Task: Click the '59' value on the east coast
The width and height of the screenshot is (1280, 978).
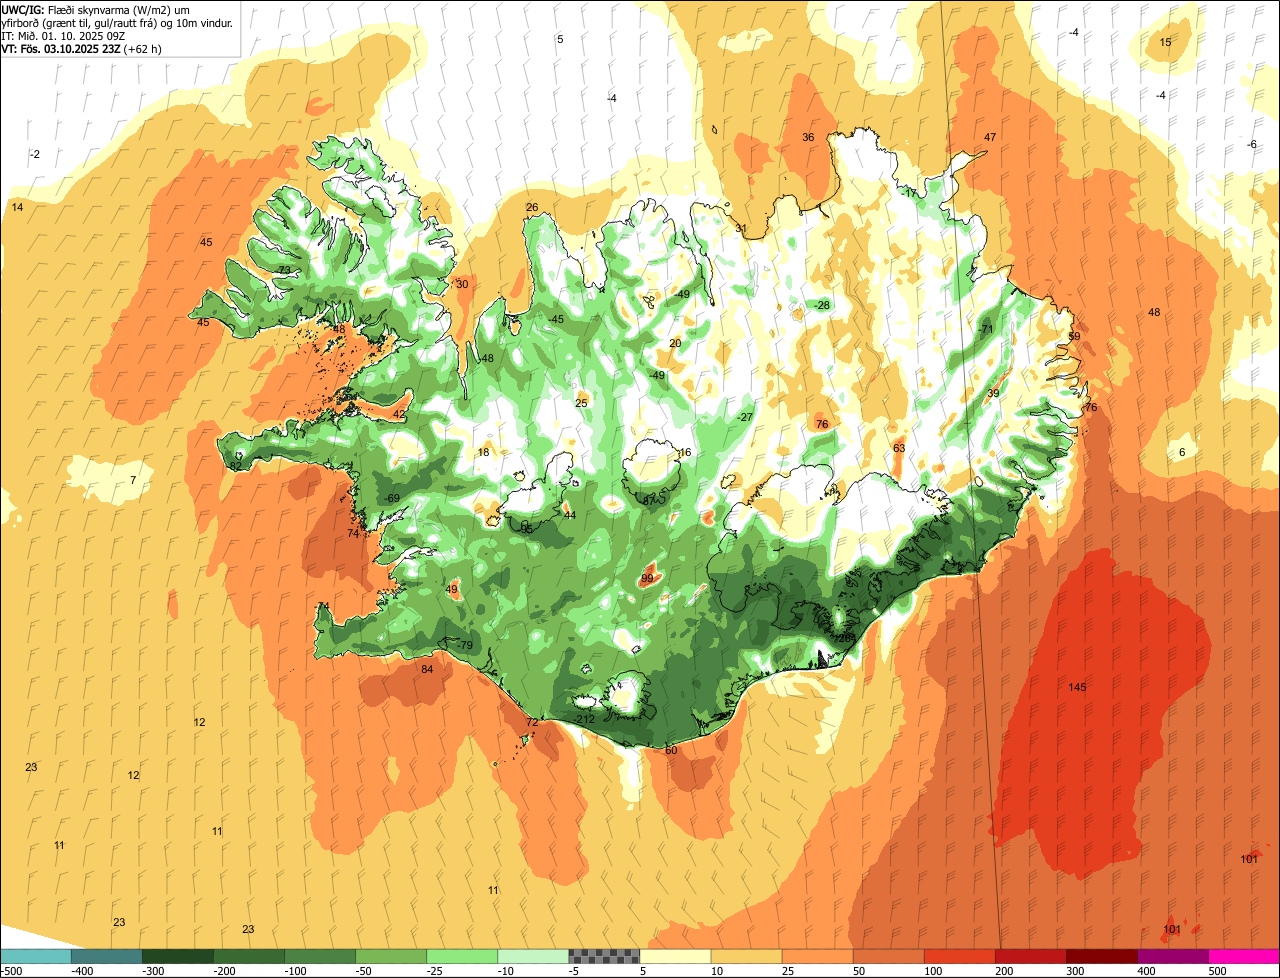Action: (x=1074, y=337)
